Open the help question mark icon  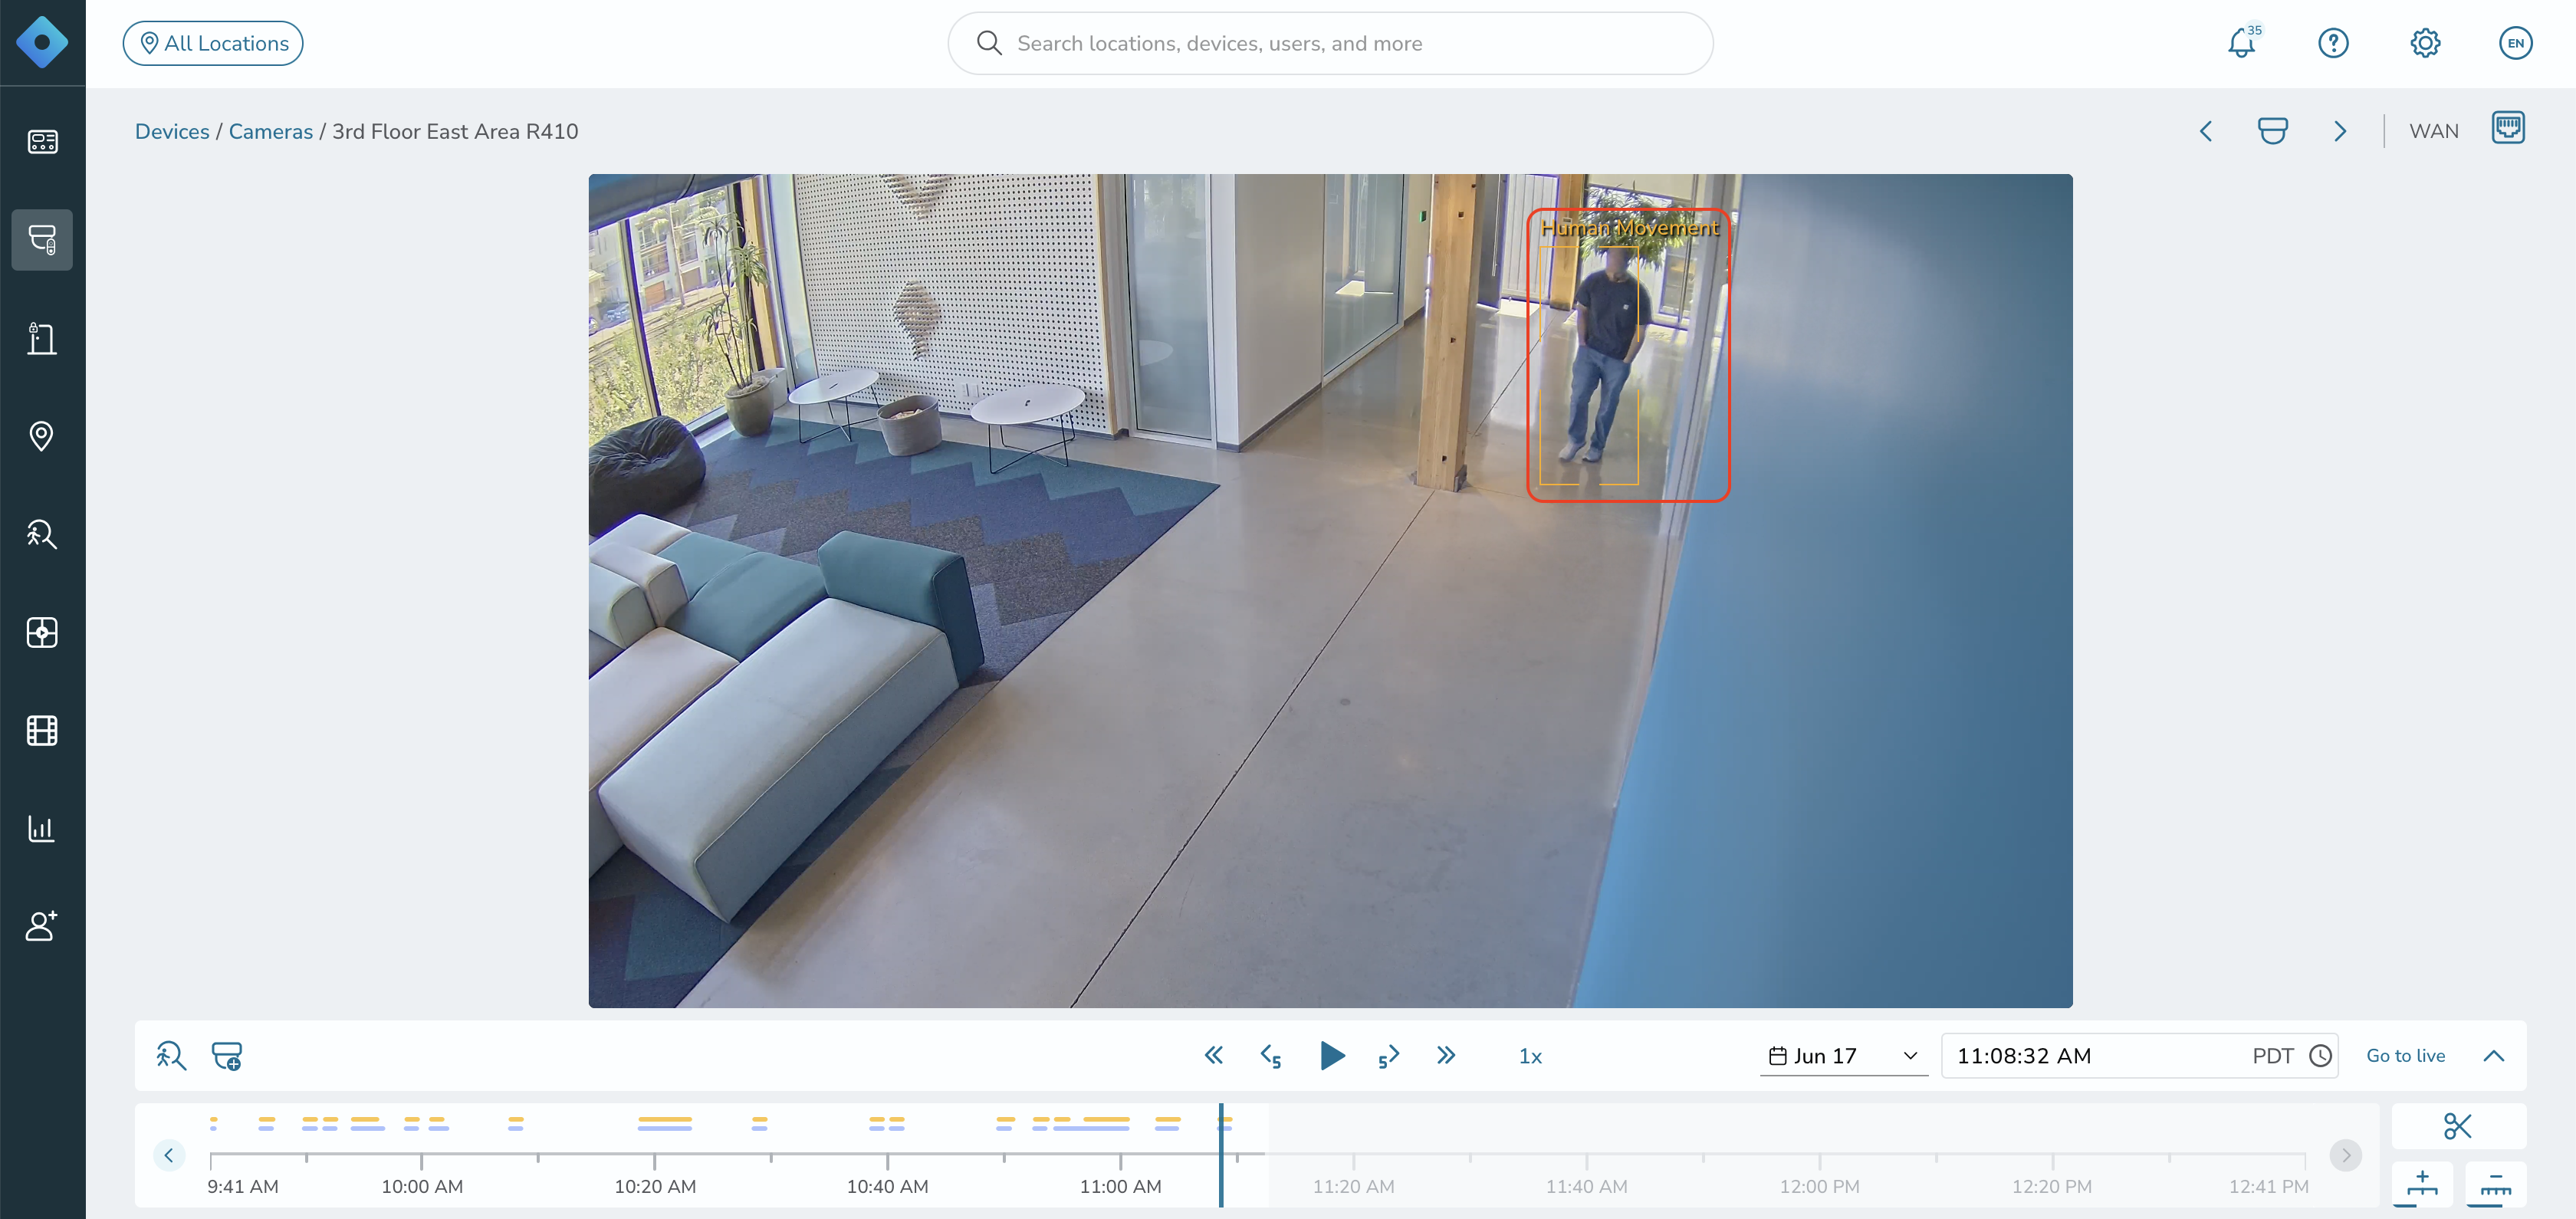pos(2333,43)
